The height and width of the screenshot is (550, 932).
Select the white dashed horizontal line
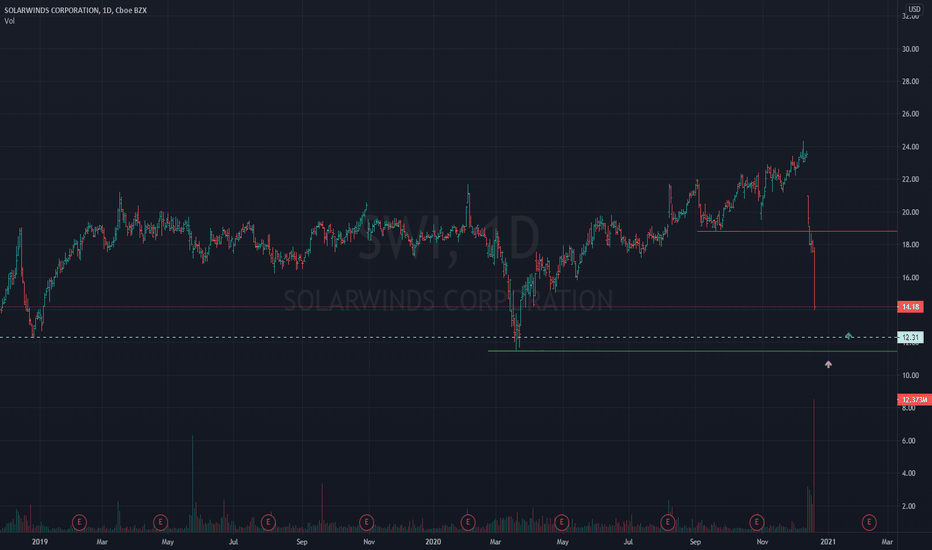448,337
